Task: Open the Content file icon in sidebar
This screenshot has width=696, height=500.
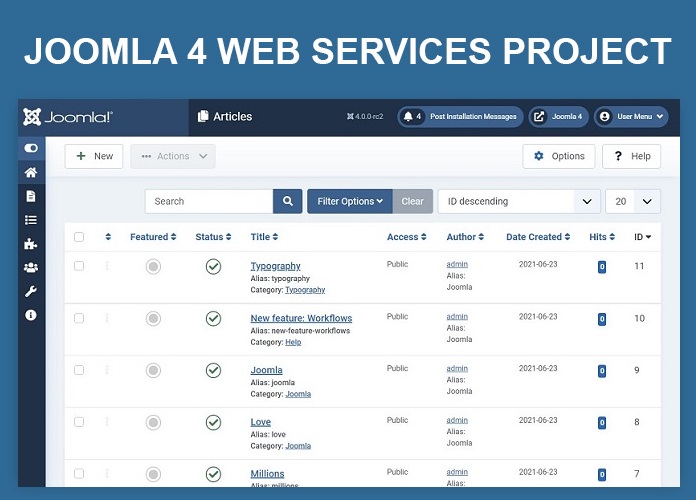Action: point(31,196)
